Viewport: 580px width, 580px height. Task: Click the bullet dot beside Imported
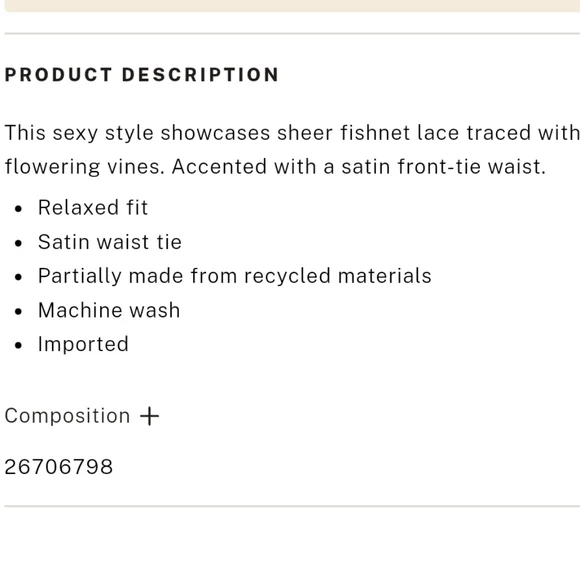18,345
